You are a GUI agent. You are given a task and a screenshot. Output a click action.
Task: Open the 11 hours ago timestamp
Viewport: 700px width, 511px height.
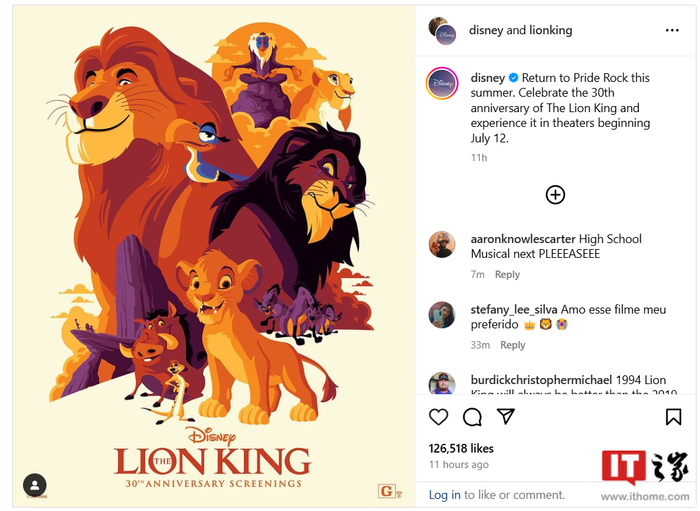point(458,465)
